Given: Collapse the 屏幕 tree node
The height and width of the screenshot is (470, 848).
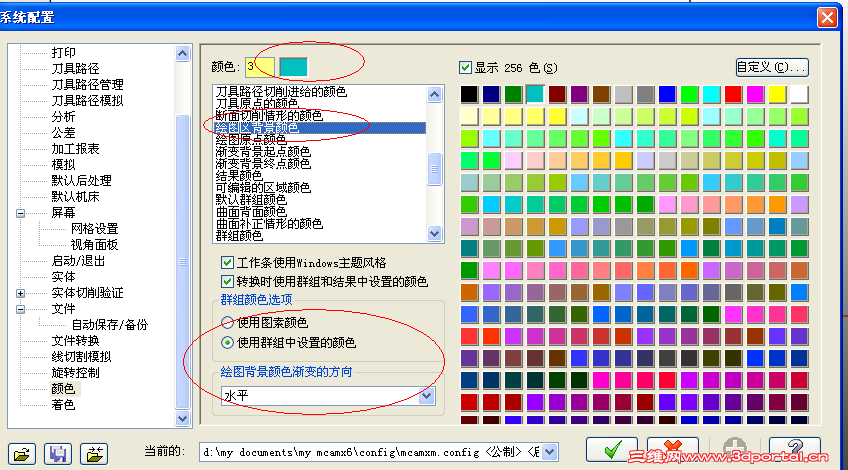Looking at the screenshot, I should pos(21,213).
